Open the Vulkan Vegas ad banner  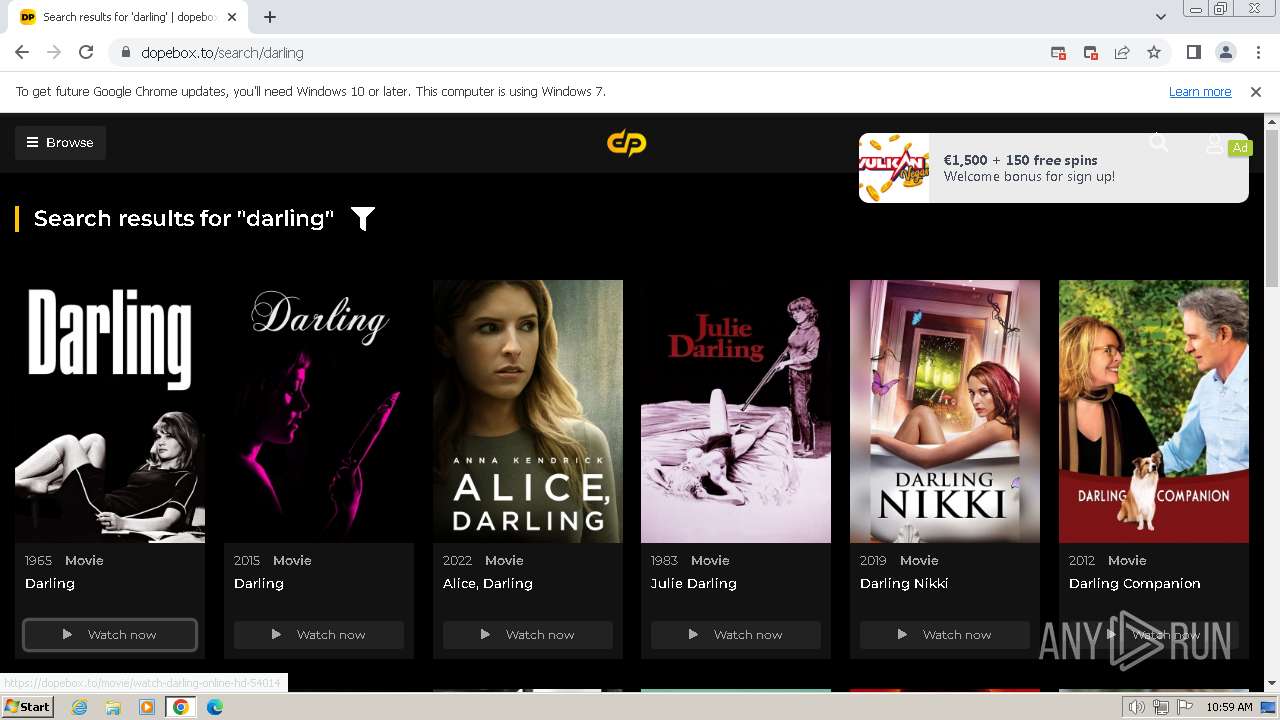pyautogui.click(x=1053, y=168)
